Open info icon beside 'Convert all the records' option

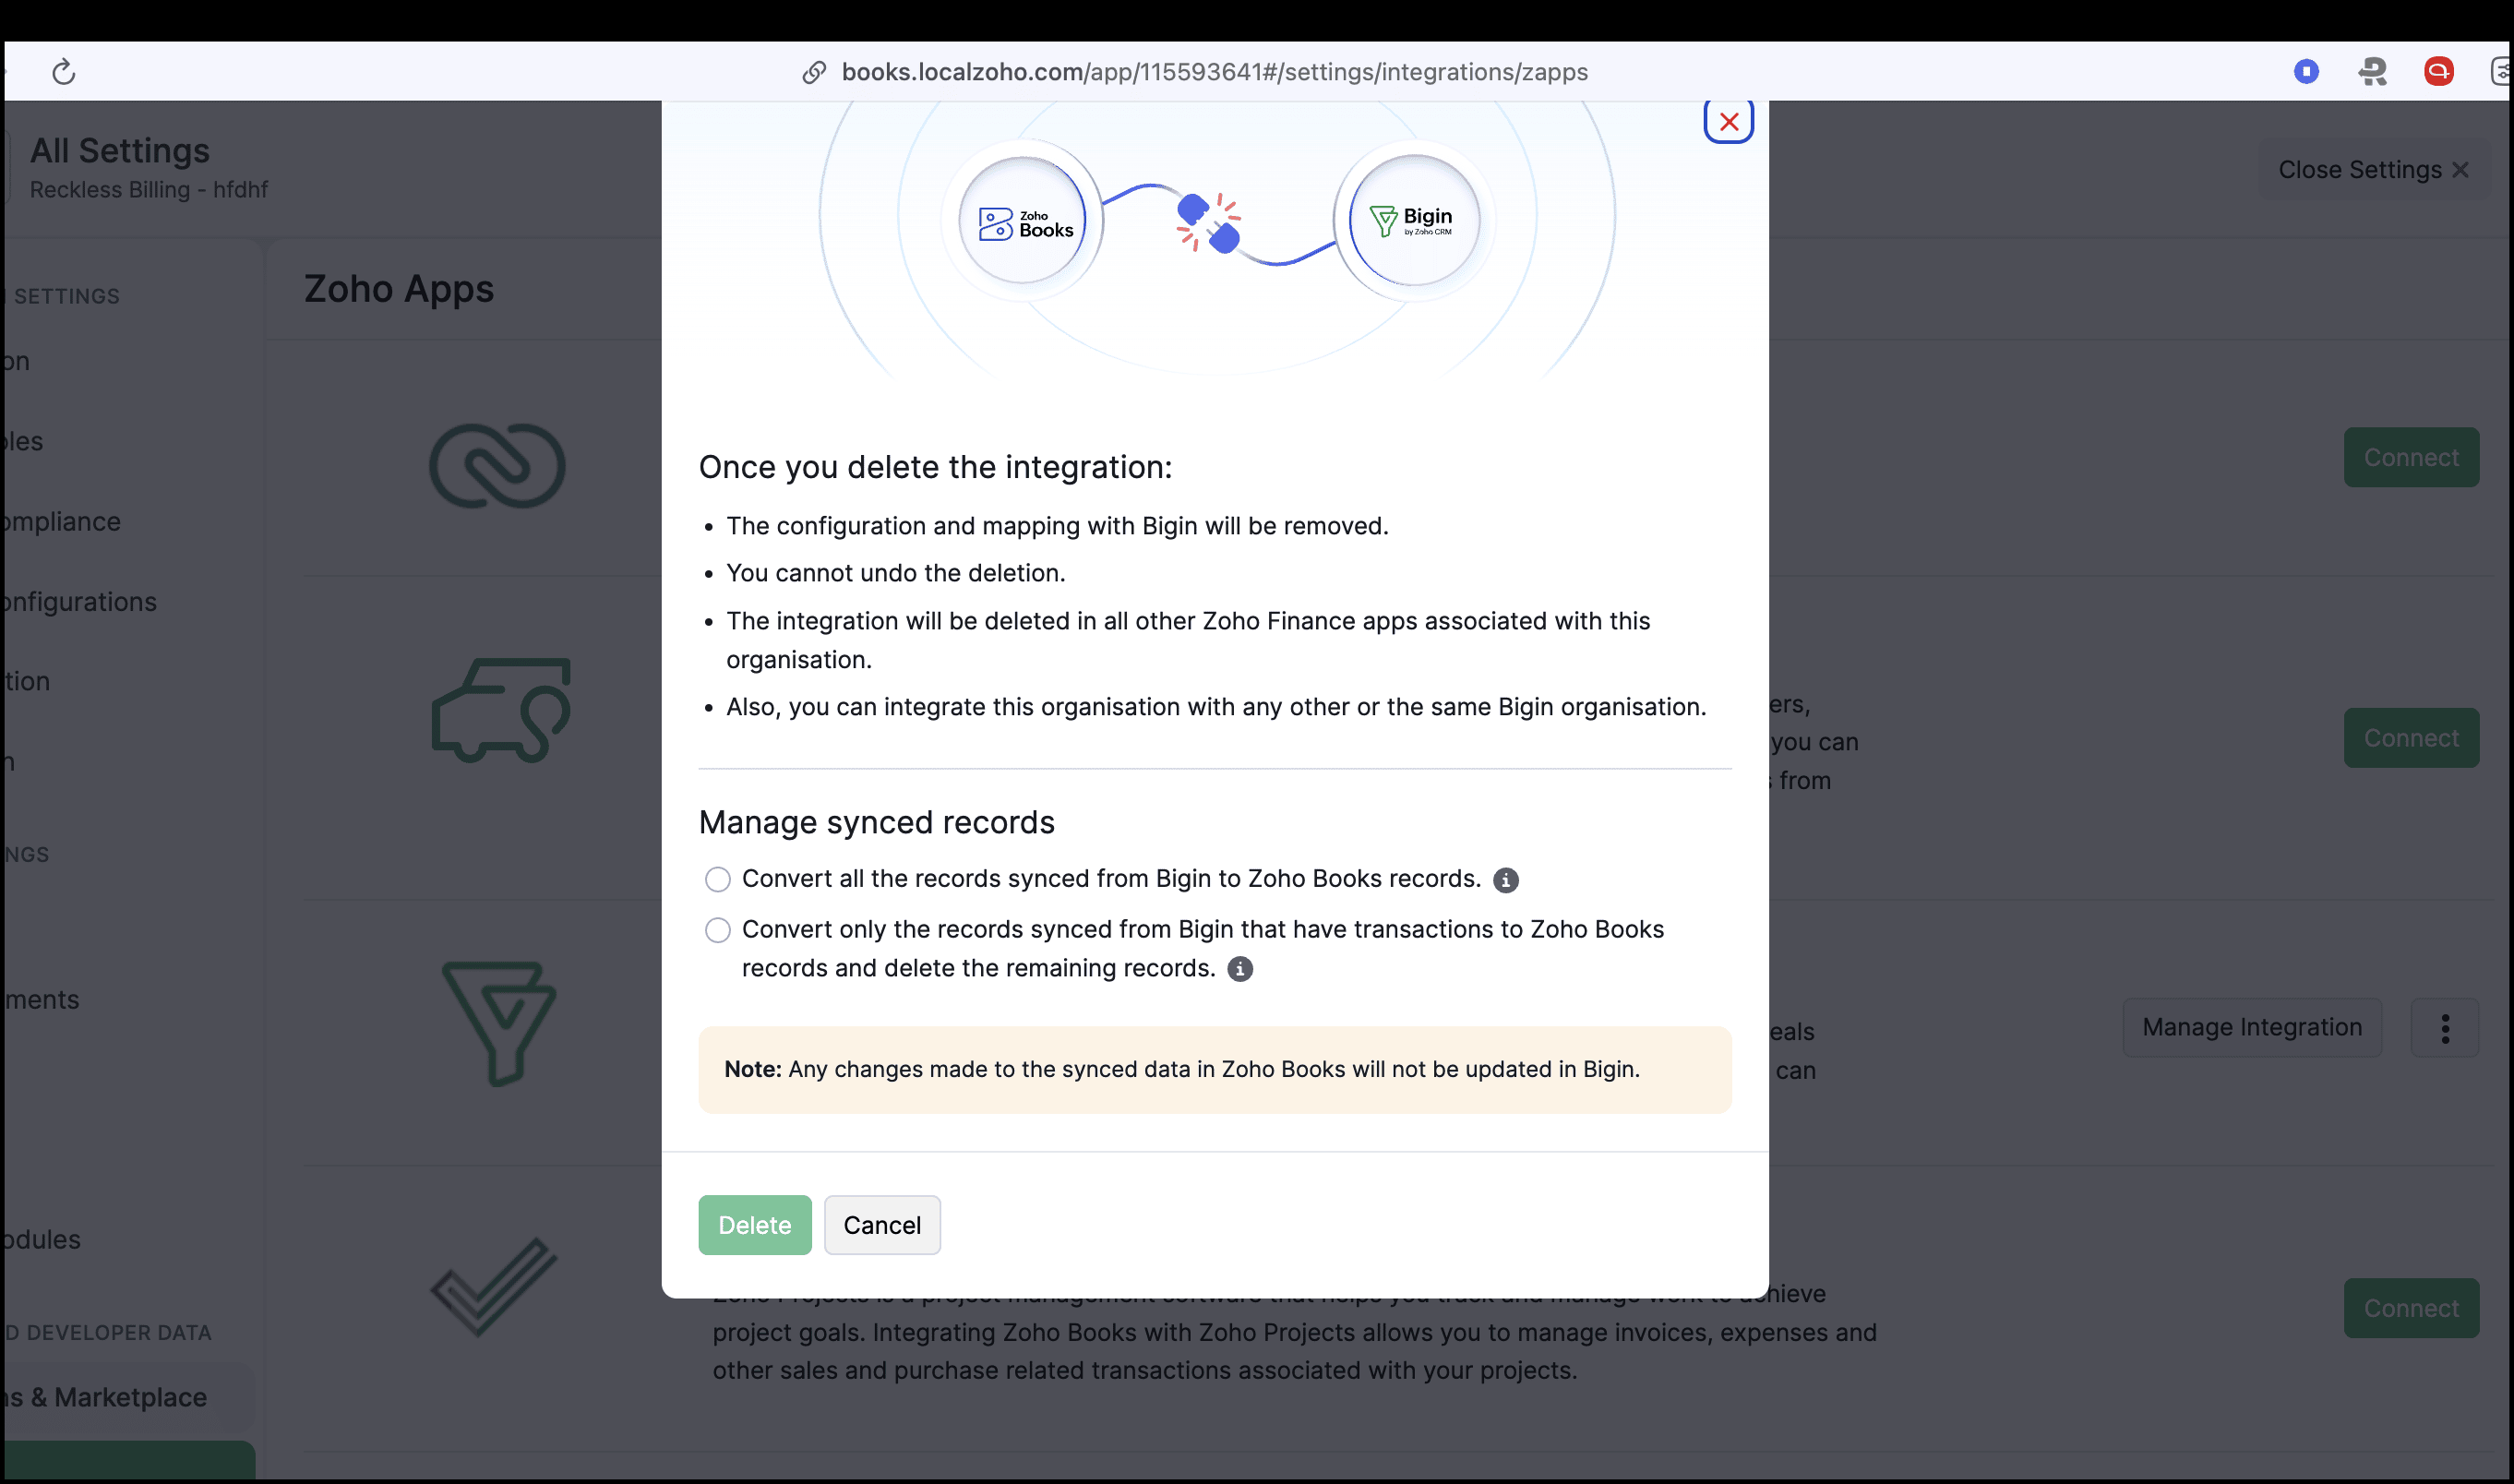(x=1505, y=880)
